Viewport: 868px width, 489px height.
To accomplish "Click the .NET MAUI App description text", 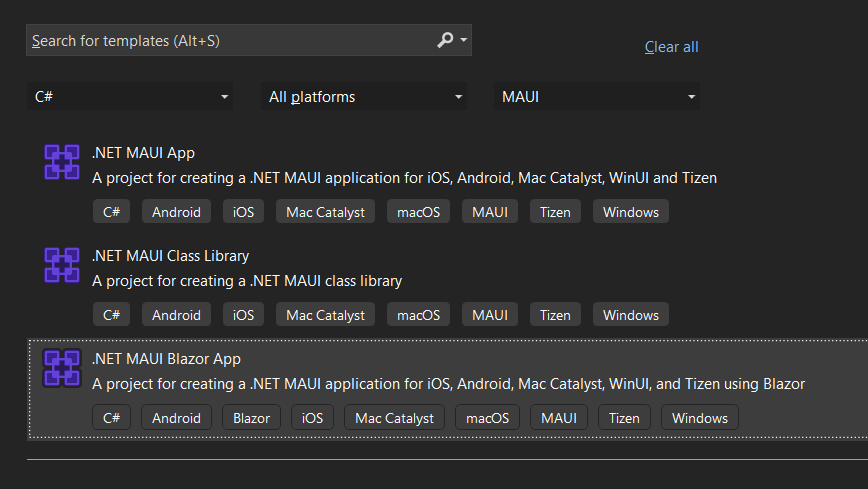I will click(x=404, y=178).
